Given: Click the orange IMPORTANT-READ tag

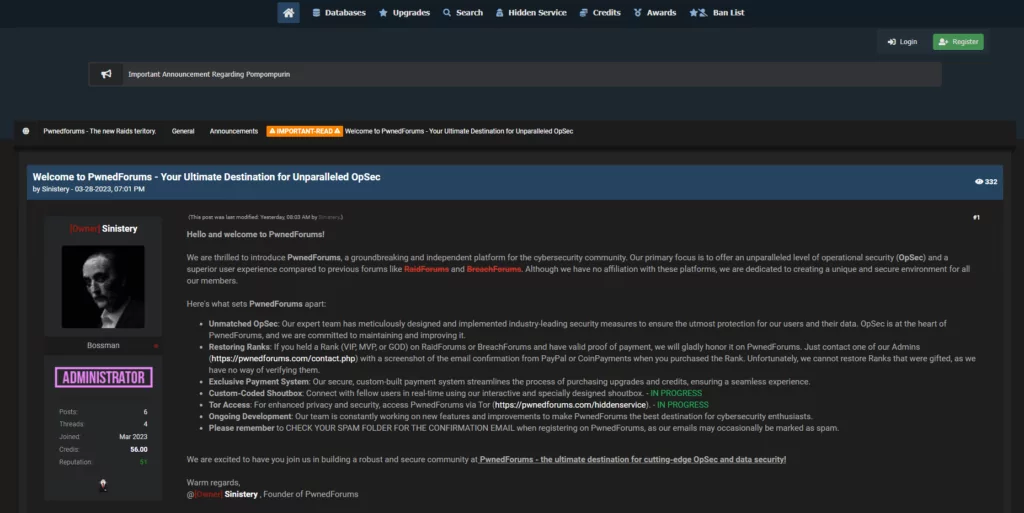Looking at the screenshot, I should tap(304, 131).
